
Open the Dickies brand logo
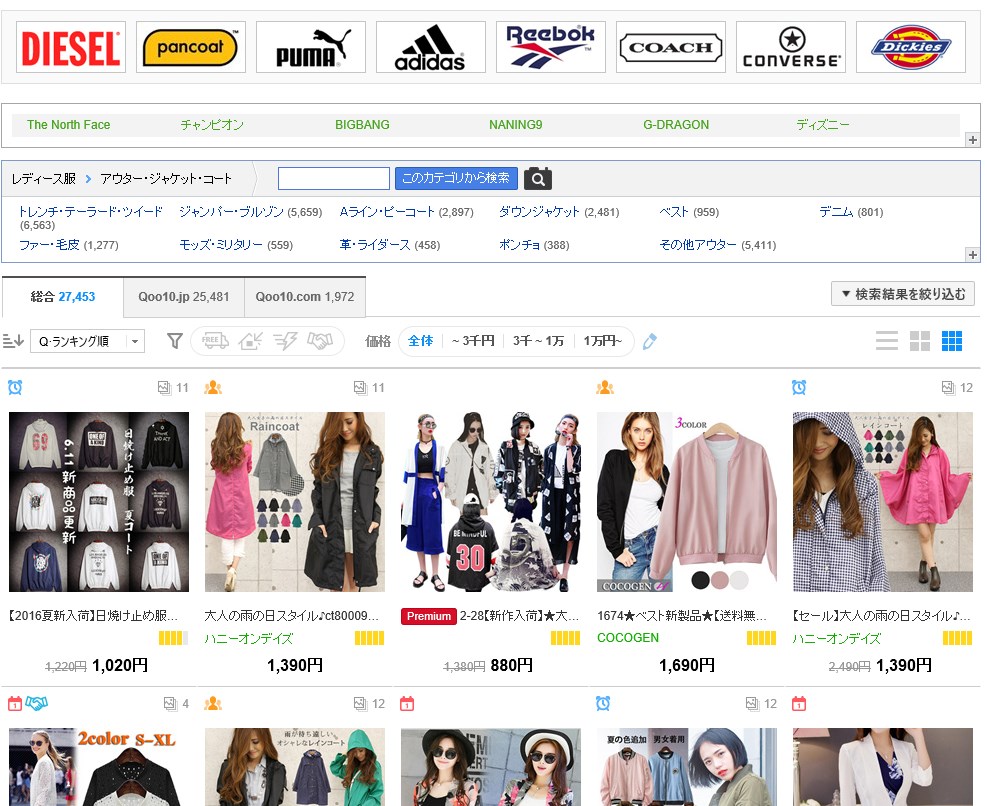point(911,47)
